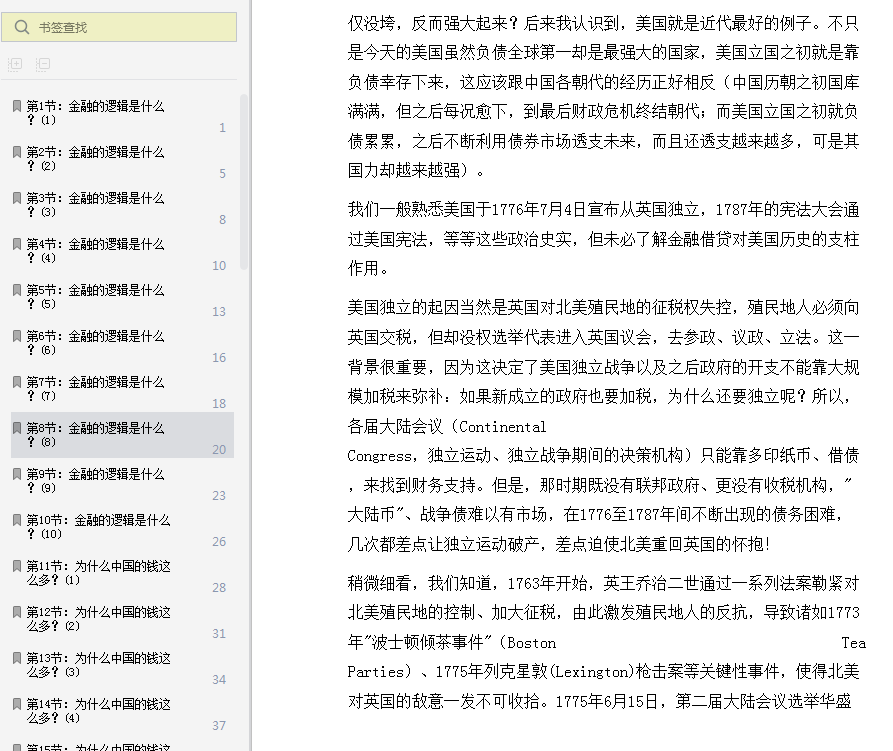Image resolution: width=893 pixels, height=751 pixels.
Task: Open bookmark 第6节: 金融的逻辑是什么 (6)
Action: tap(122, 343)
